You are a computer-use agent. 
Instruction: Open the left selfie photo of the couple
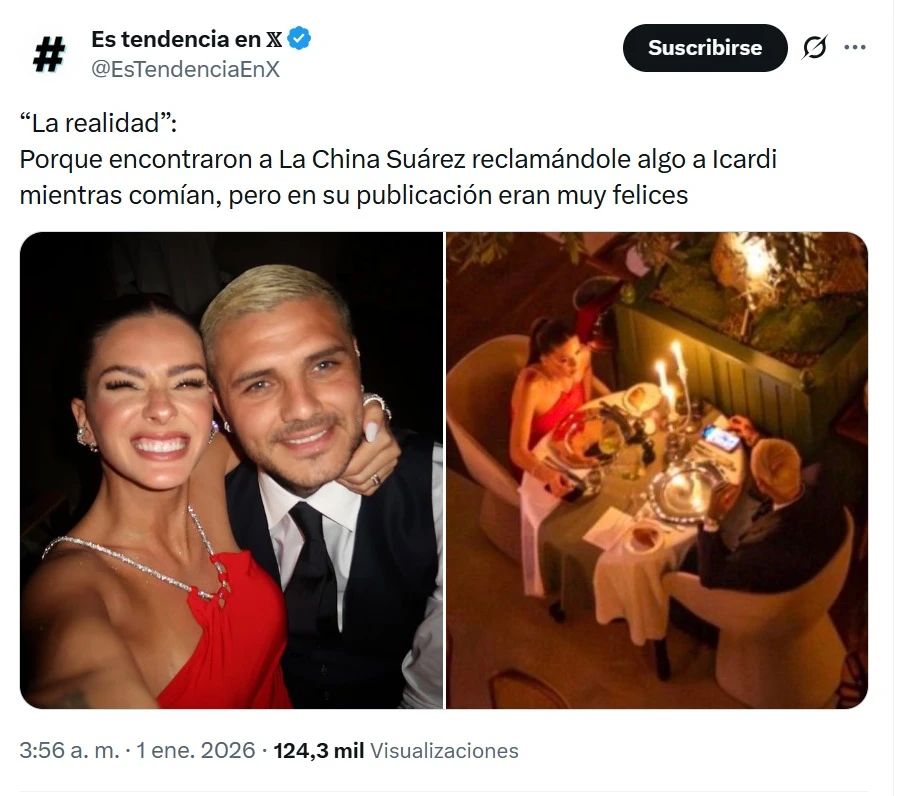point(231,470)
